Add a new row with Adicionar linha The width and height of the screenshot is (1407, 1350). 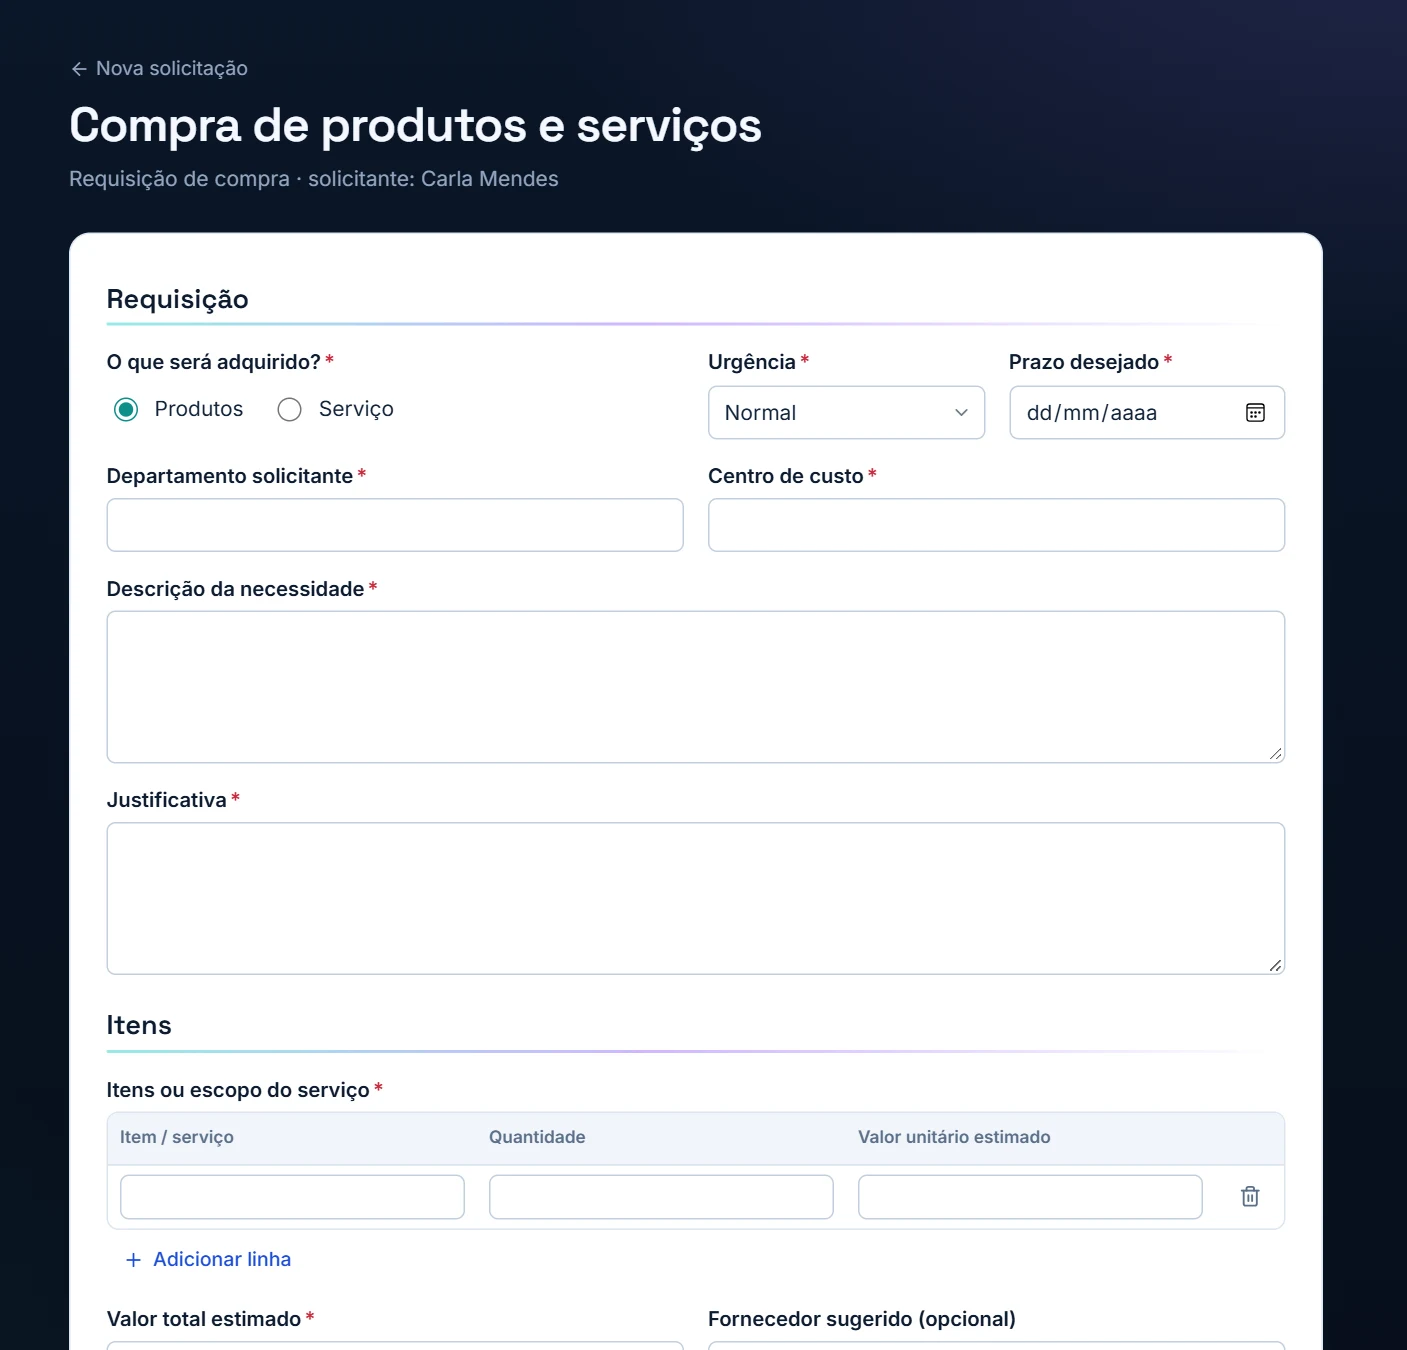pyautogui.click(x=208, y=1260)
